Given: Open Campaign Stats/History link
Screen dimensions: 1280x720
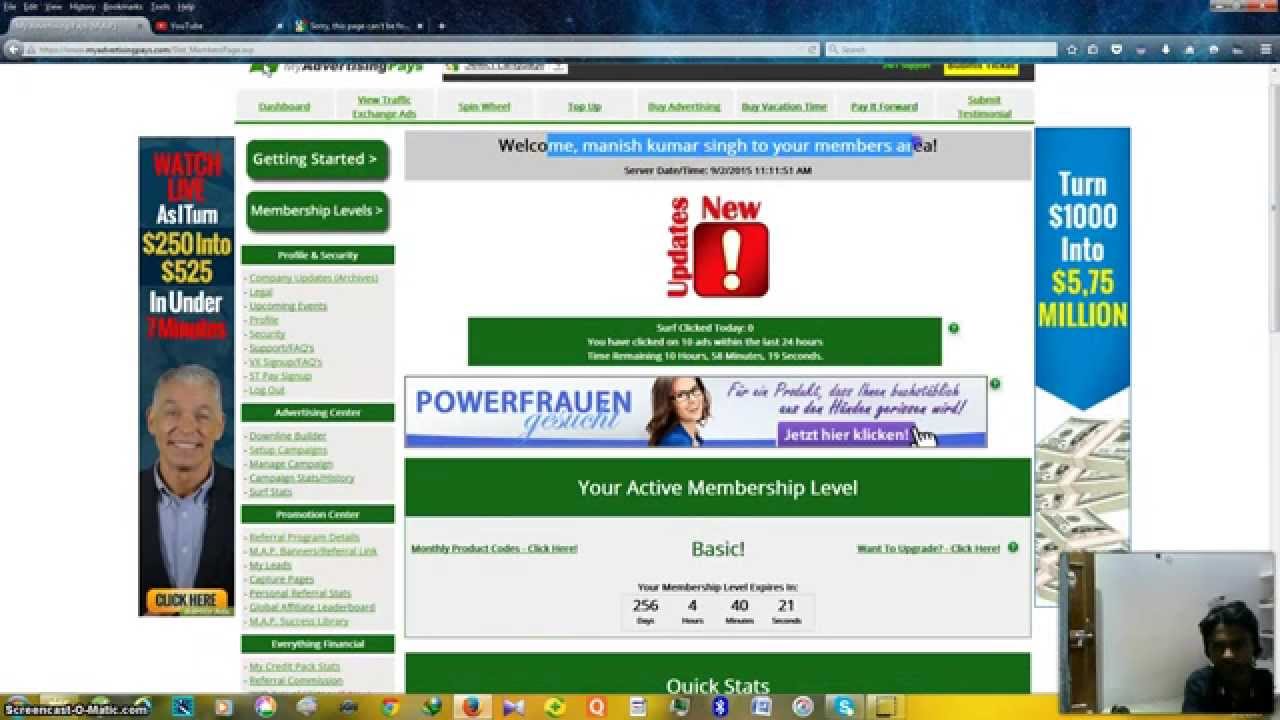Looking at the screenshot, I should (x=302, y=478).
